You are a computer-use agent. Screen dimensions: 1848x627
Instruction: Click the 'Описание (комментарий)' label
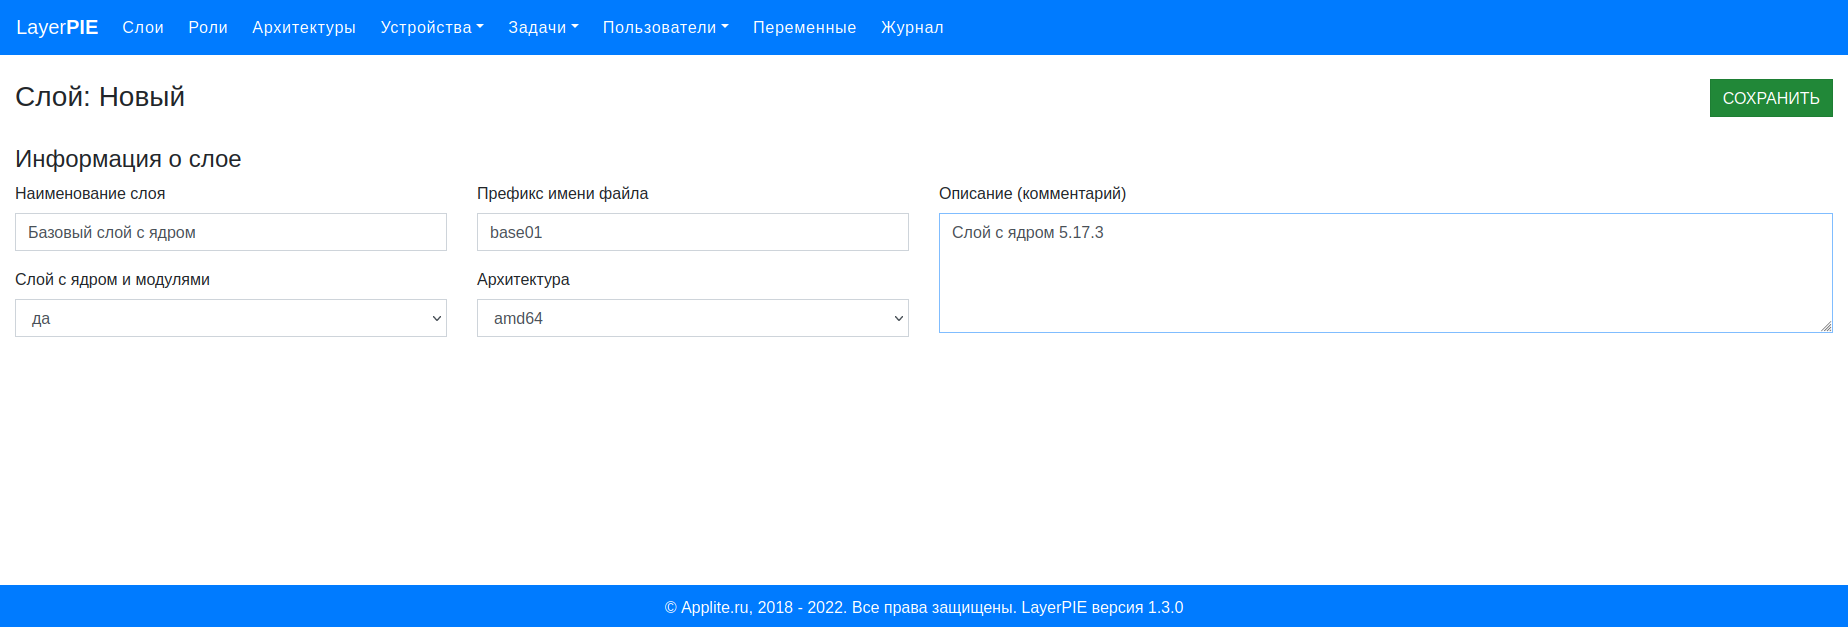pyautogui.click(x=1032, y=194)
